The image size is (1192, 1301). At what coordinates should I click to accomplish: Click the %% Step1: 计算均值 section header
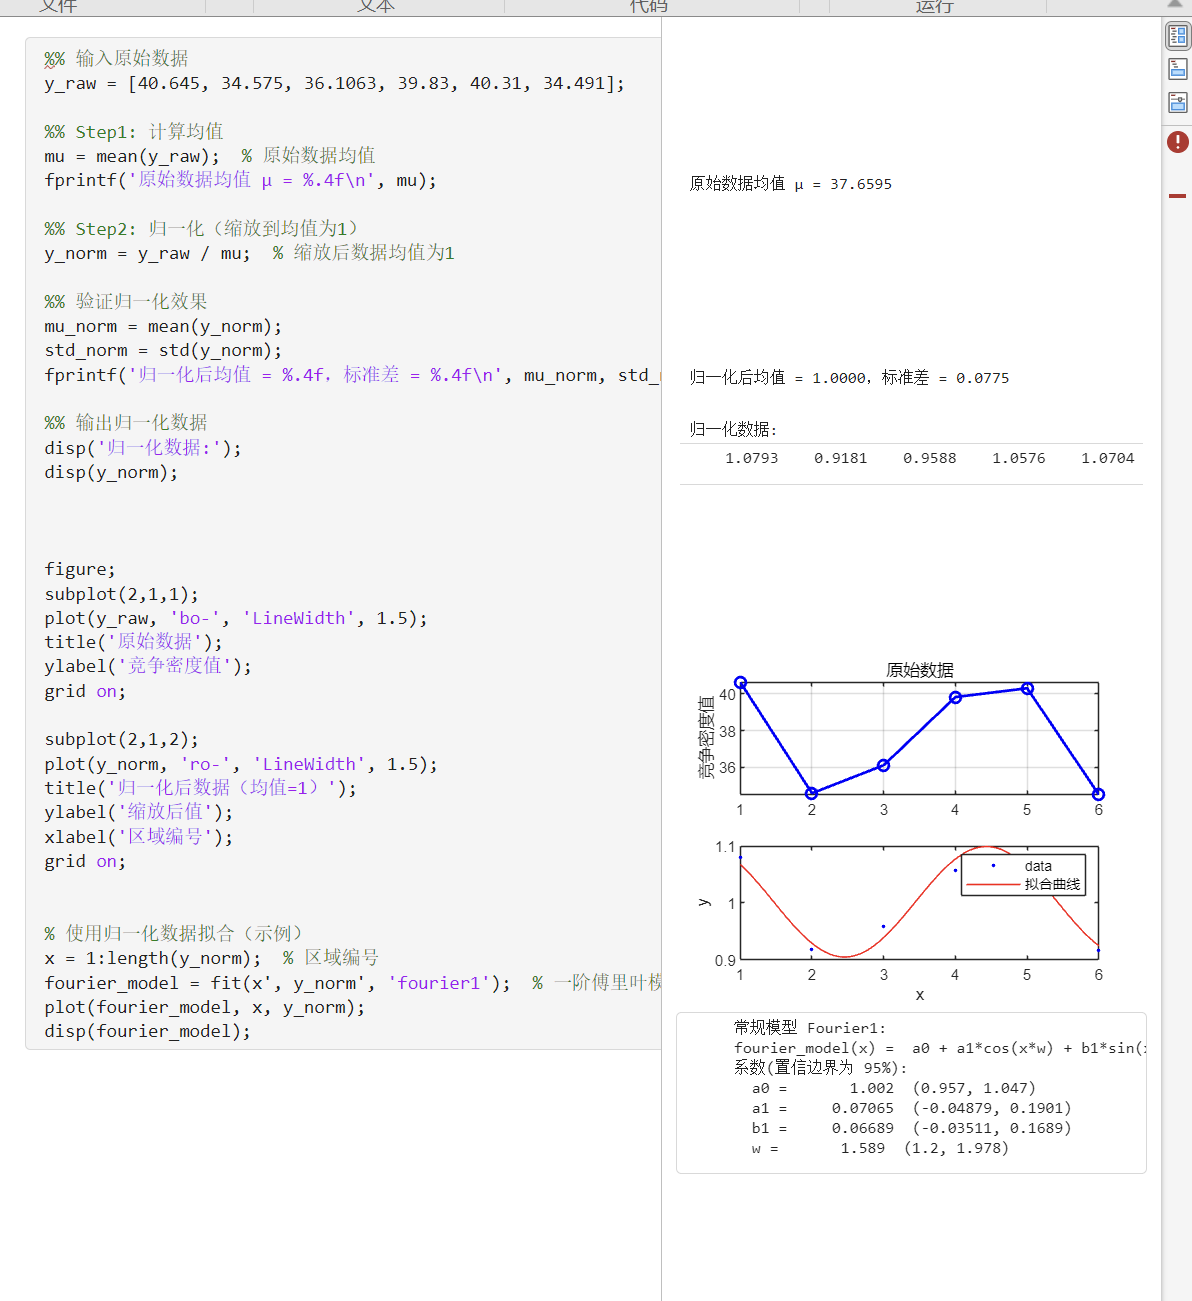click(x=134, y=132)
